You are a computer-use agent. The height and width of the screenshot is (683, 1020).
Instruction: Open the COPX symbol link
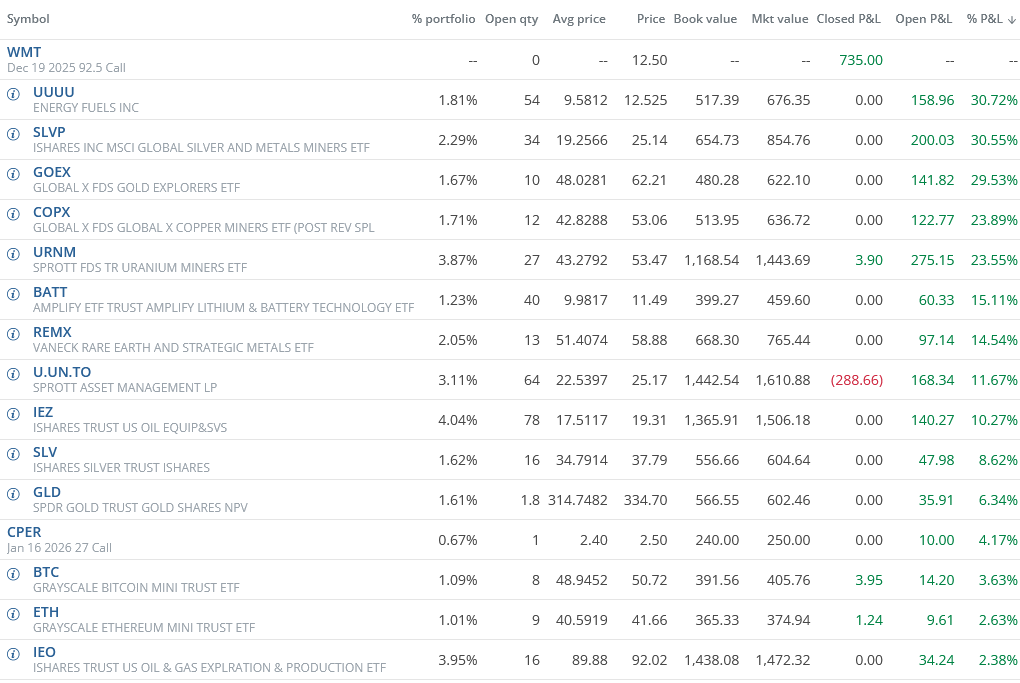[51, 212]
